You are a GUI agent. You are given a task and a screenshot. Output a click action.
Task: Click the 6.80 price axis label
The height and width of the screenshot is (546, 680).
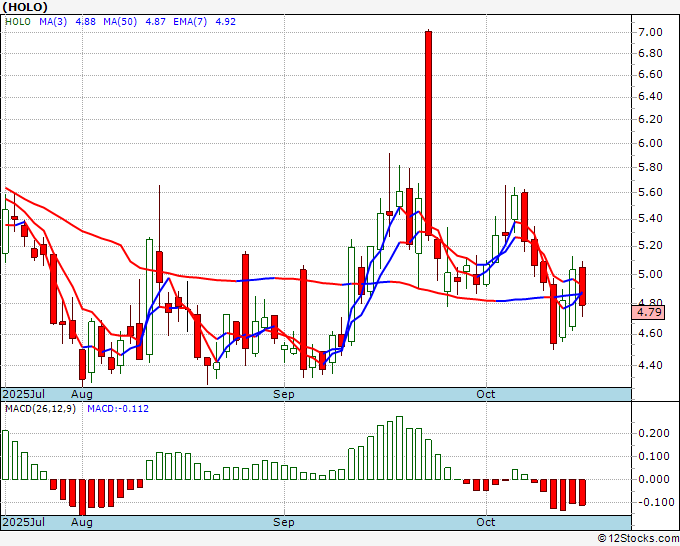650,53
